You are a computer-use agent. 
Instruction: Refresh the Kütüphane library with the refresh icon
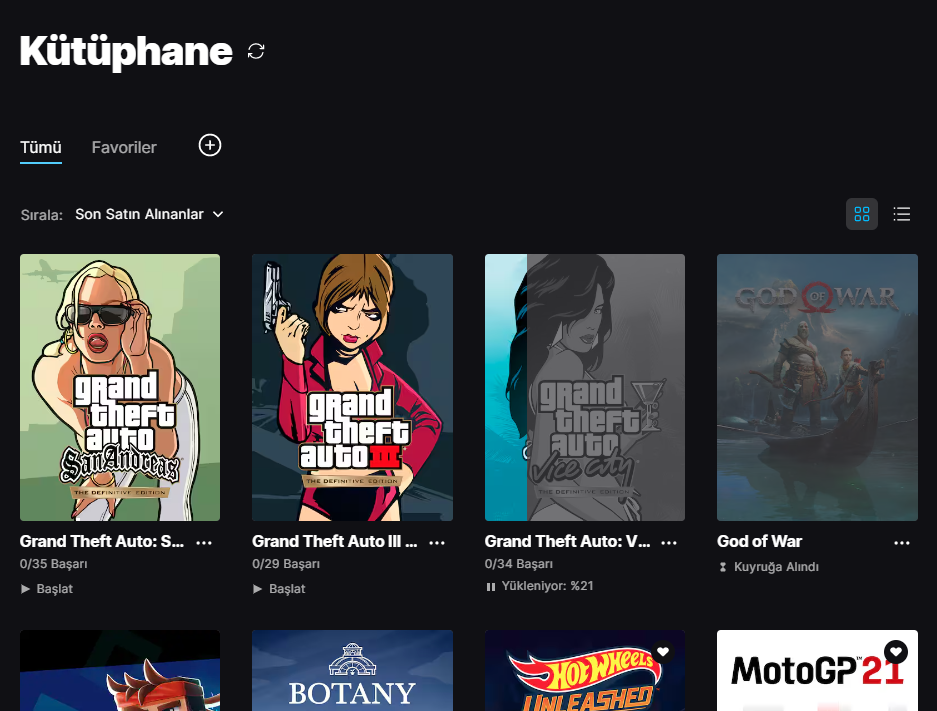tap(256, 51)
